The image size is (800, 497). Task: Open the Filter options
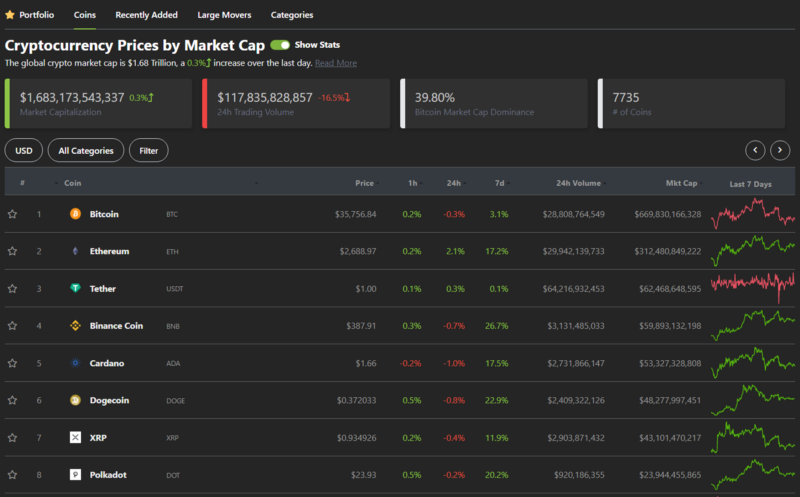[x=148, y=151]
